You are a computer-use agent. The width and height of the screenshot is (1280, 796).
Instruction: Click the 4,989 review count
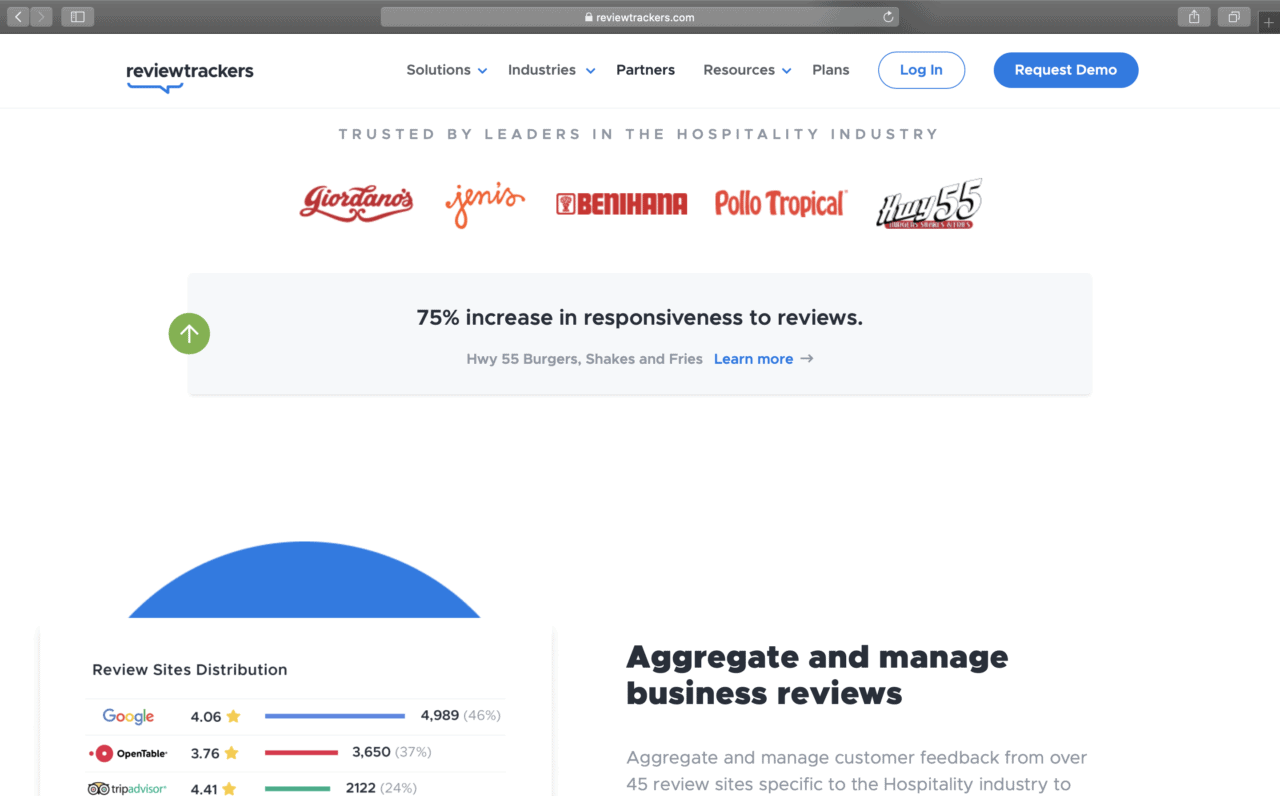click(440, 716)
